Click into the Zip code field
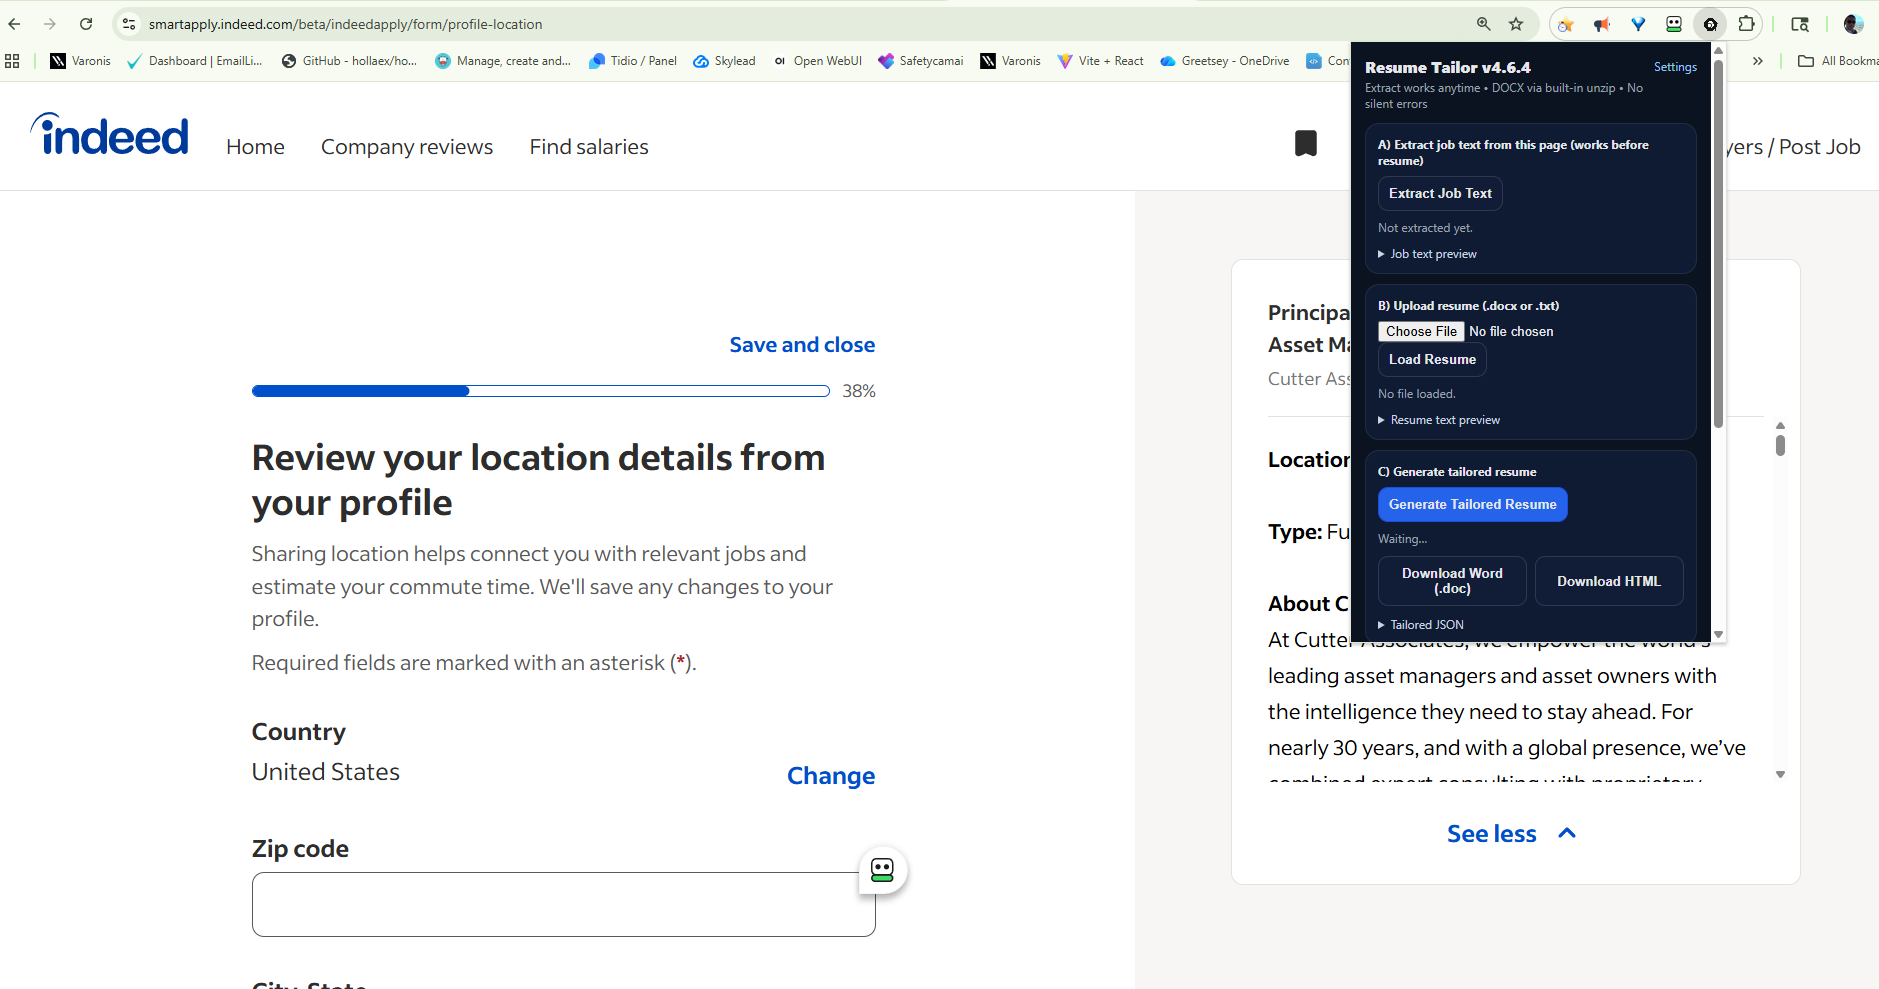1879x989 pixels. pyautogui.click(x=564, y=904)
